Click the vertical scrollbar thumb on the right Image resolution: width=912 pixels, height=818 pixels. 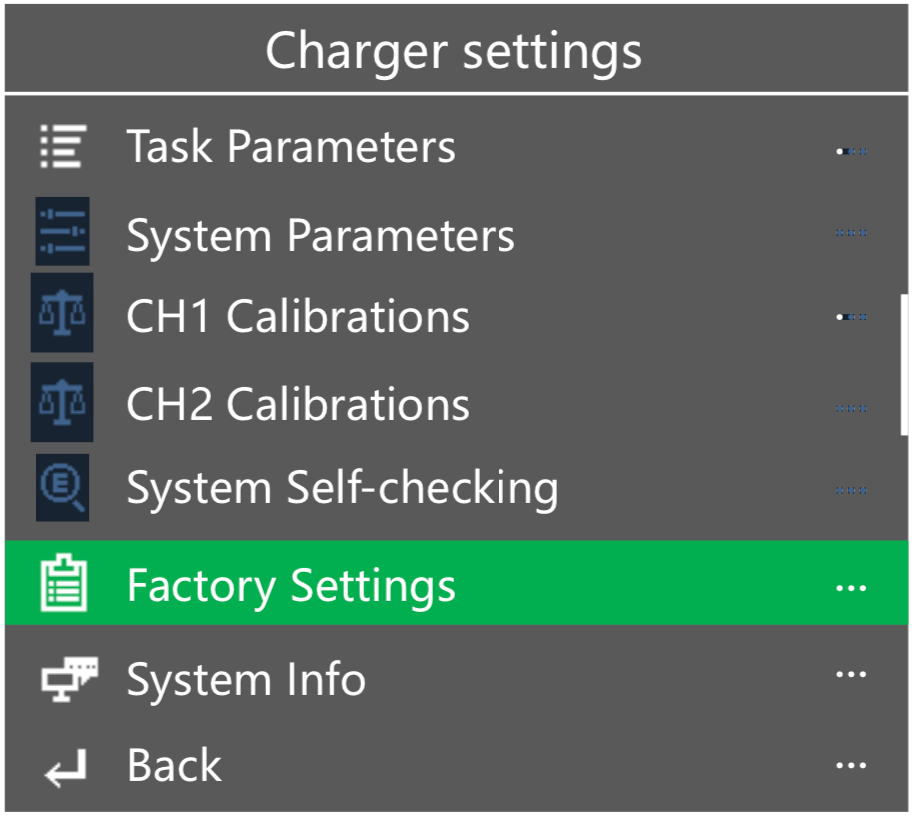pos(904,364)
